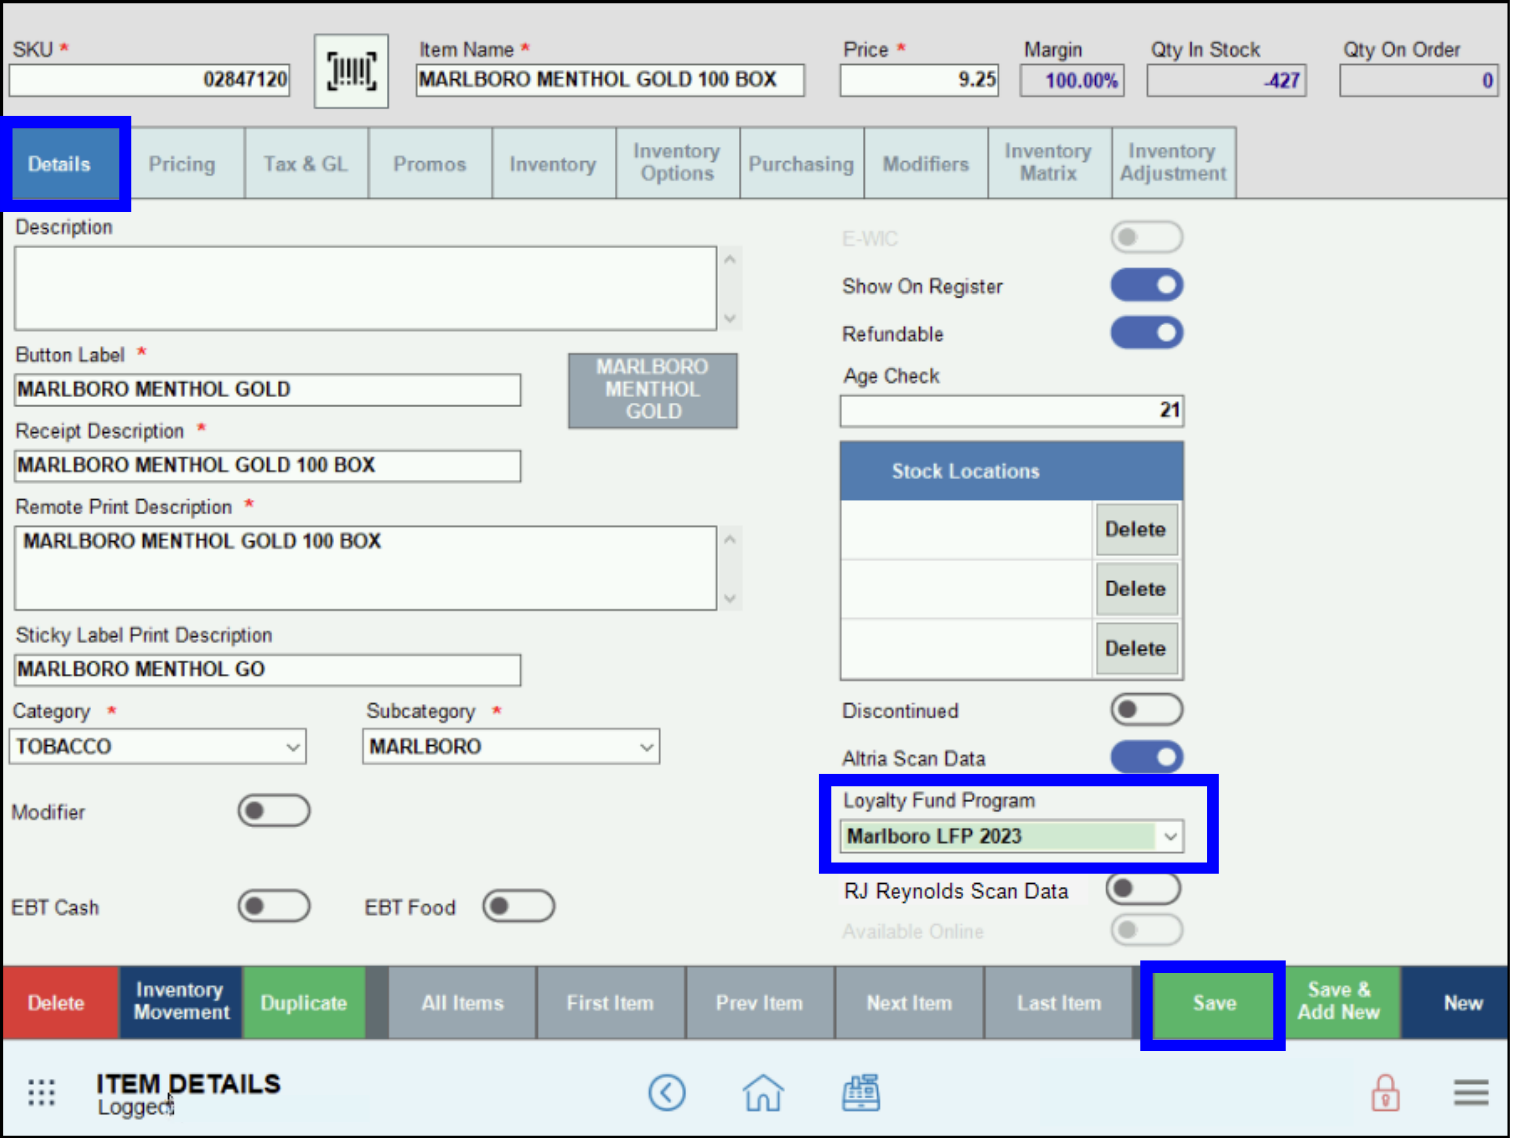Click Save & Add New button
This screenshot has width=1513, height=1141.
click(1340, 1003)
